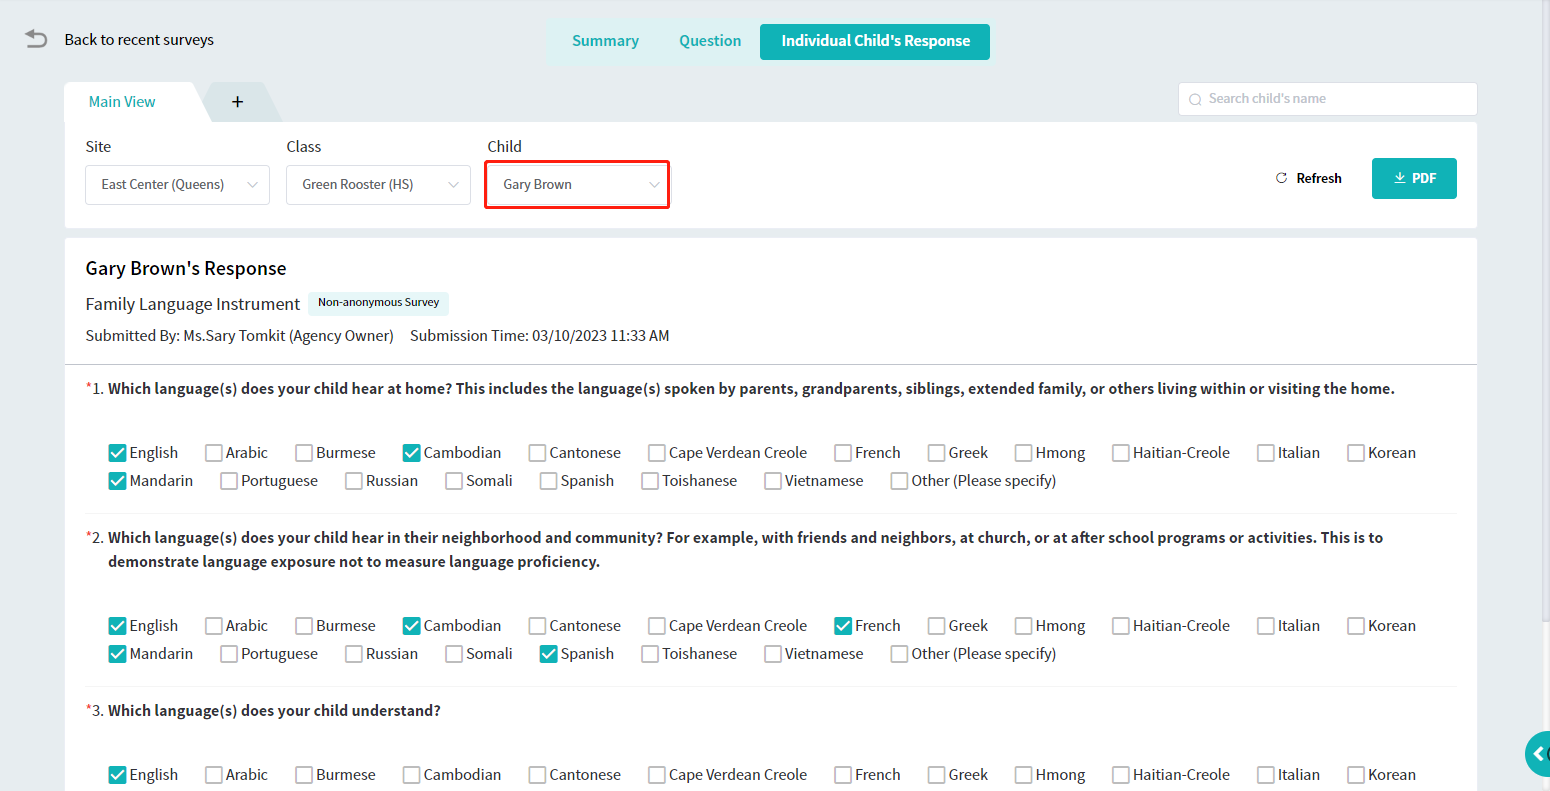Open the Main View tab

click(122, 102)
